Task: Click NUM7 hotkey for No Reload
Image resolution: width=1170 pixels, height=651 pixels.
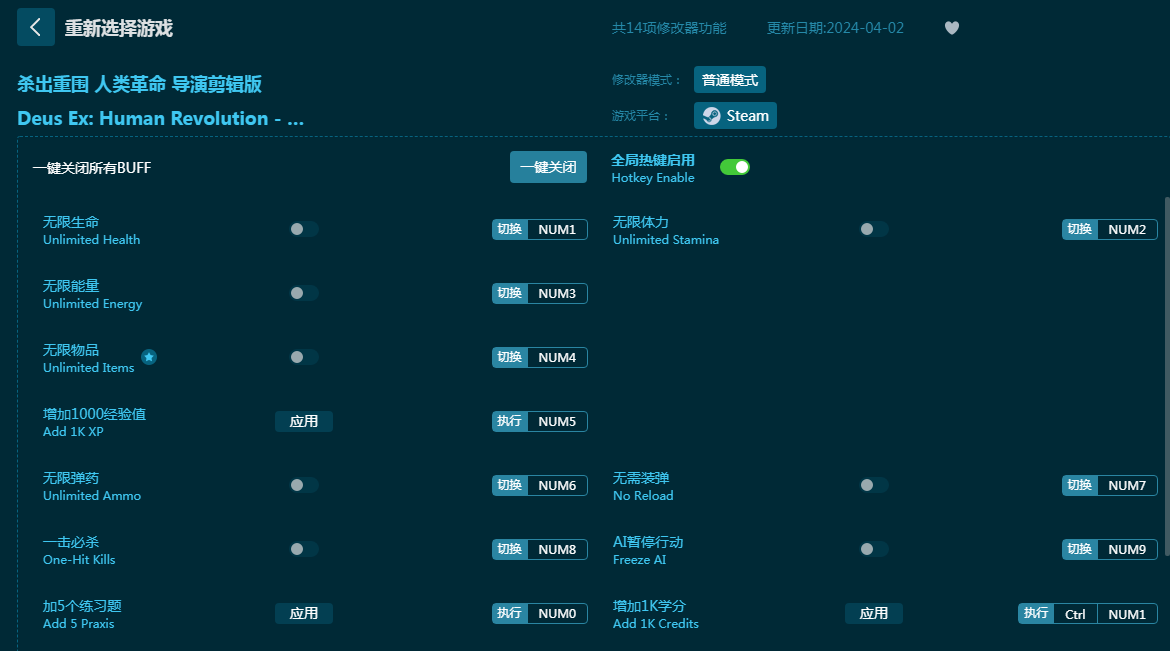Action: point(1127,485)
